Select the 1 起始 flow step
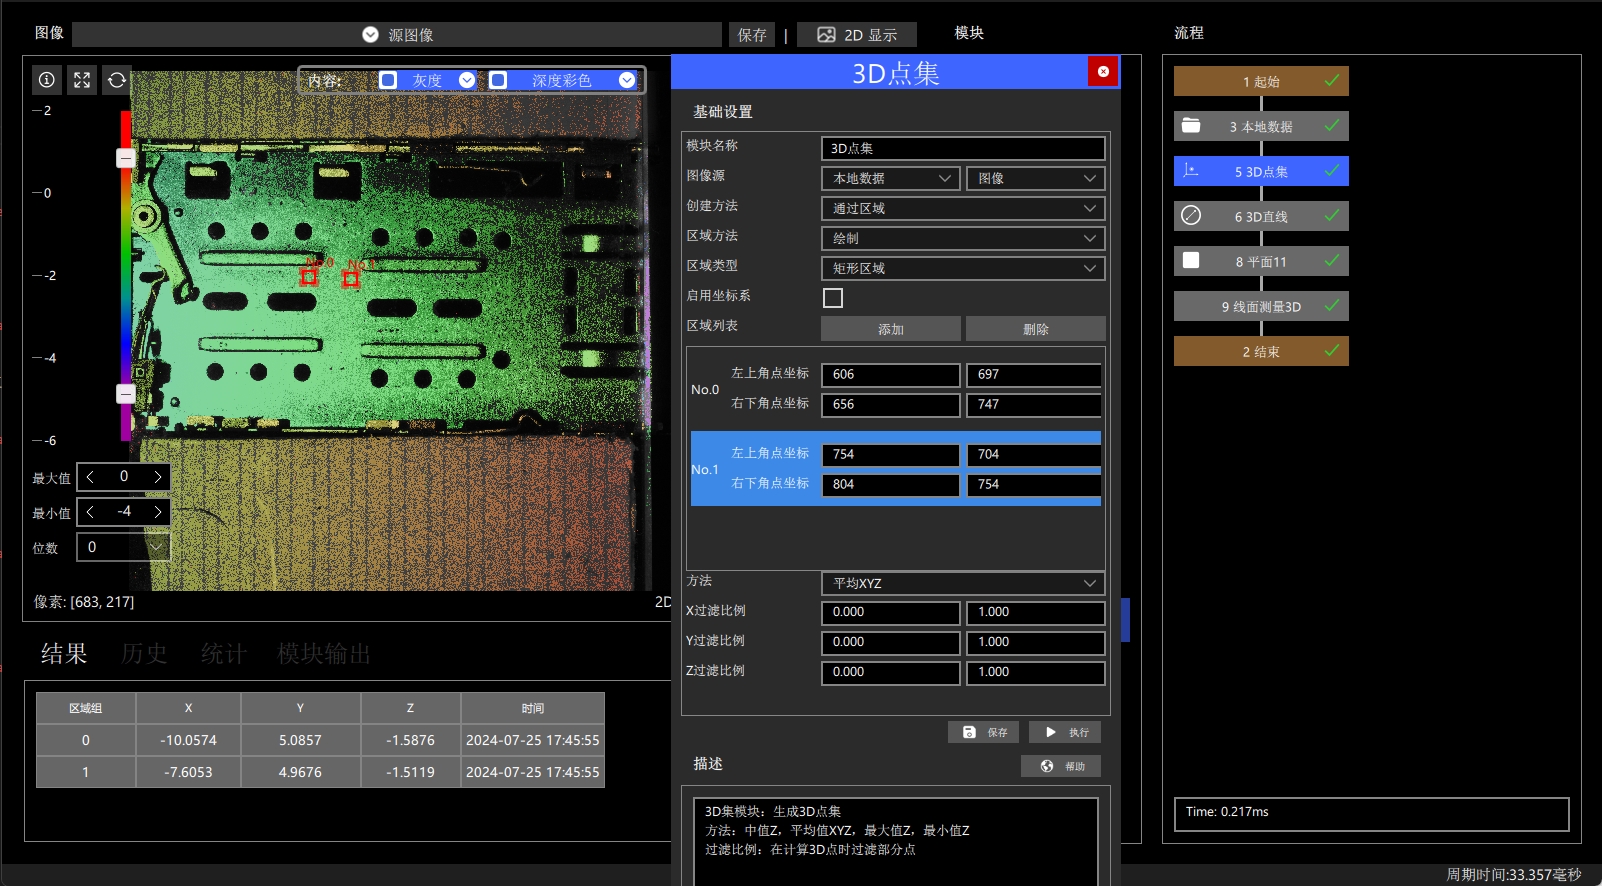 coord(1261,81)
